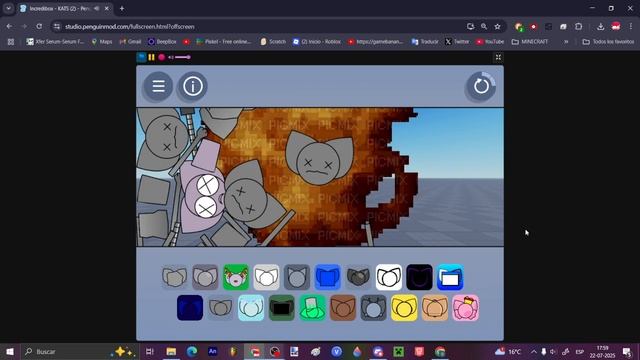This screenshot has width=640, height=360.
Task: Open the YouTube bookmark
Action: [490, 42]
